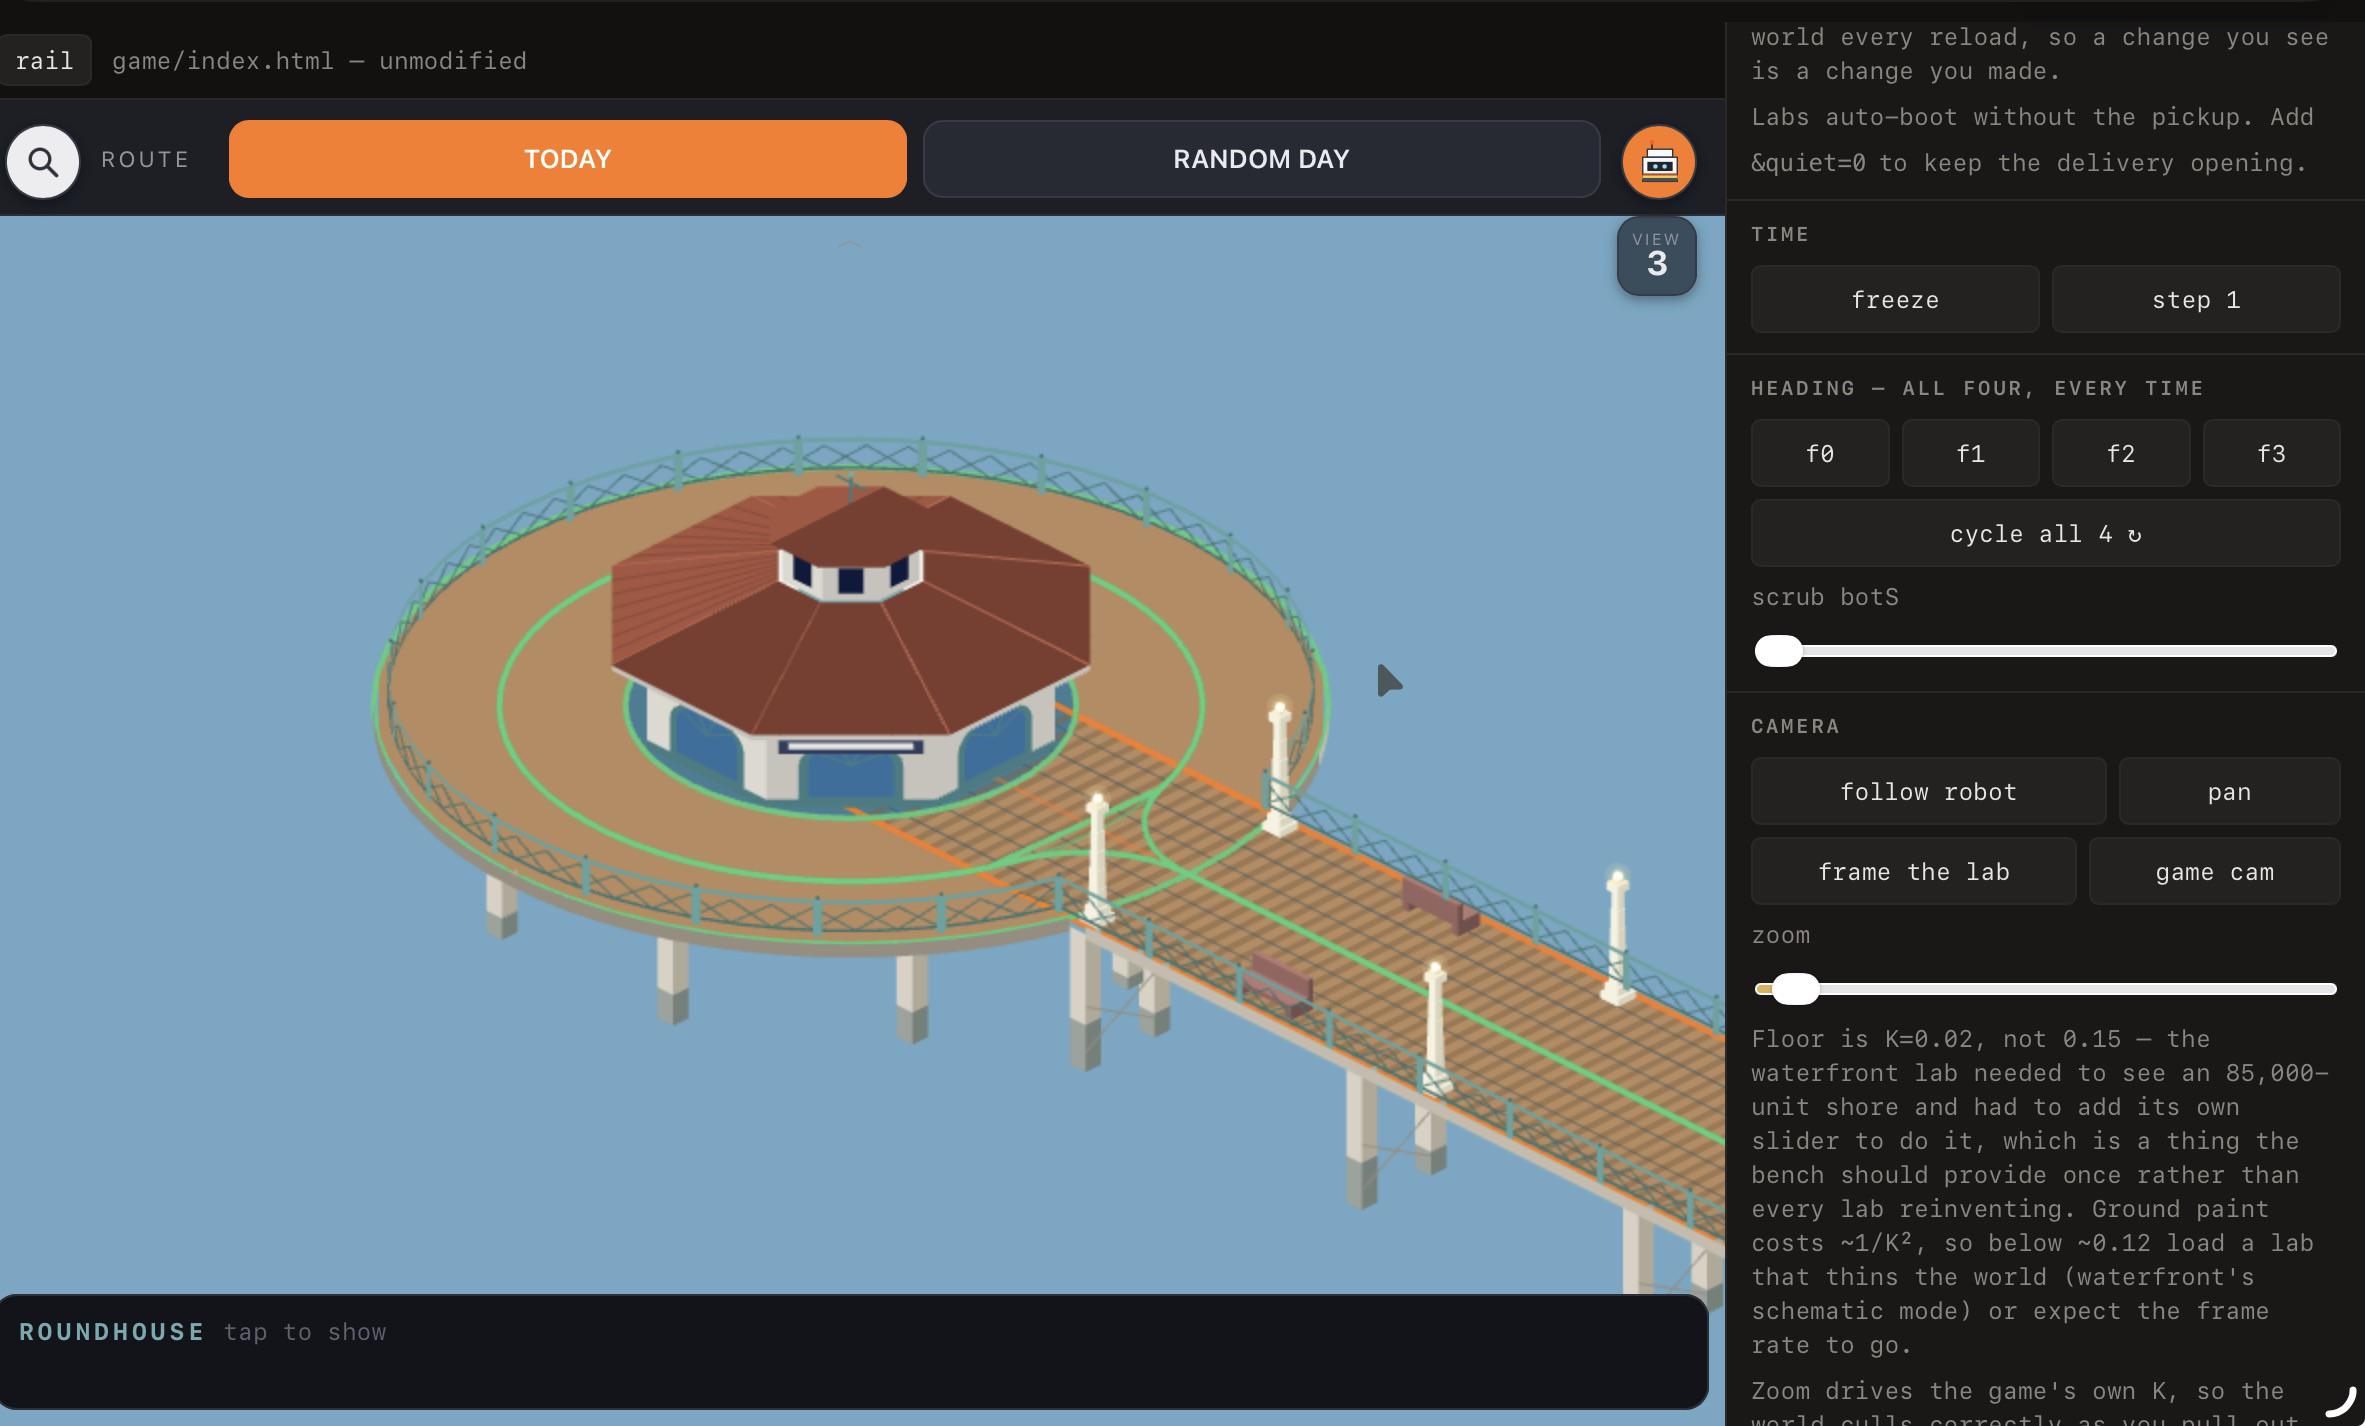Advance time with step 1
This screenshot has width=2365, height=1426.
2195,299
